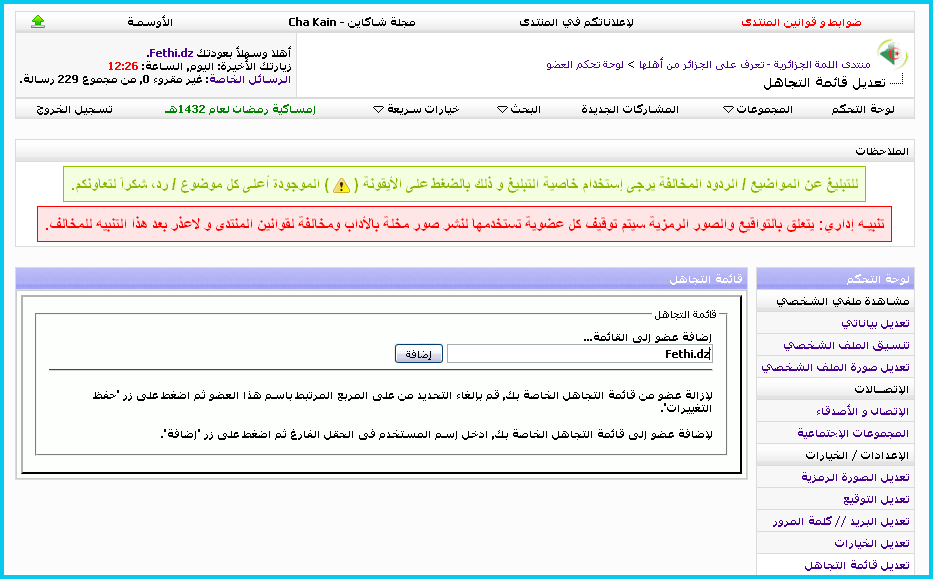Expand the المجموعات dropdown menu
933x579 pixels.
[756, 109]
